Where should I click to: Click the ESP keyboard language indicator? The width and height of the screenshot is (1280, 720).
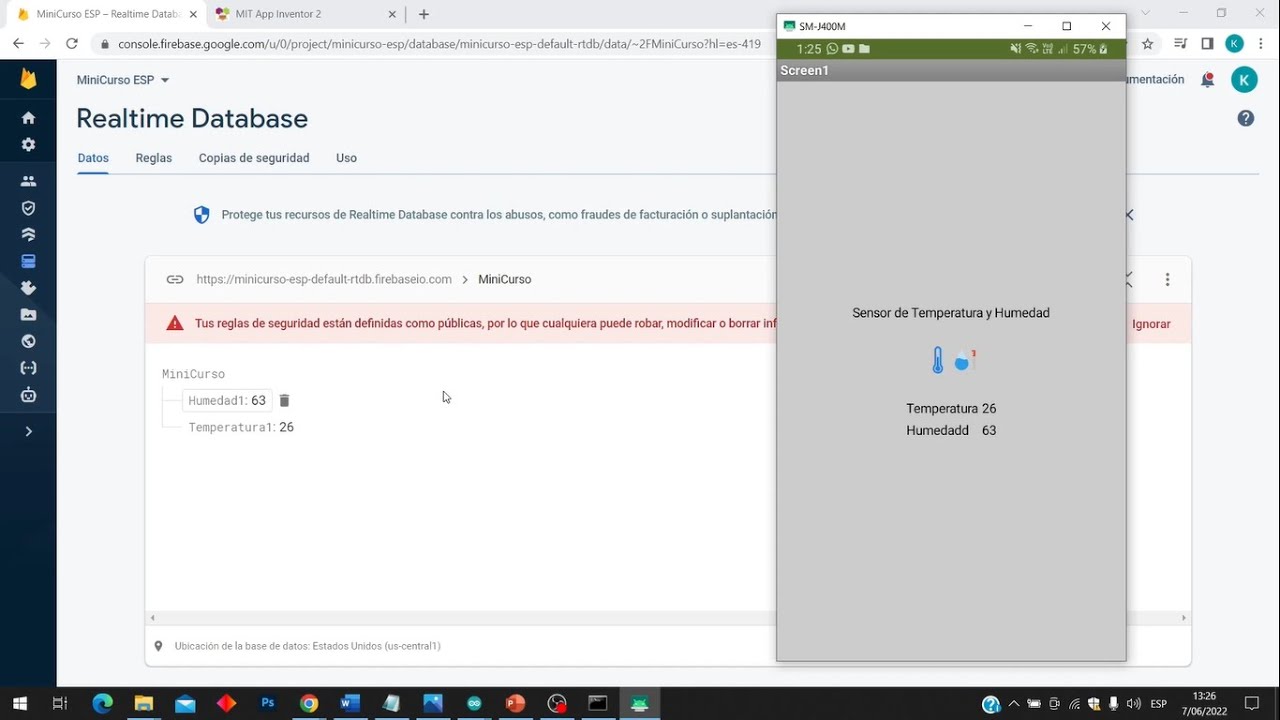click(1159, 704)
